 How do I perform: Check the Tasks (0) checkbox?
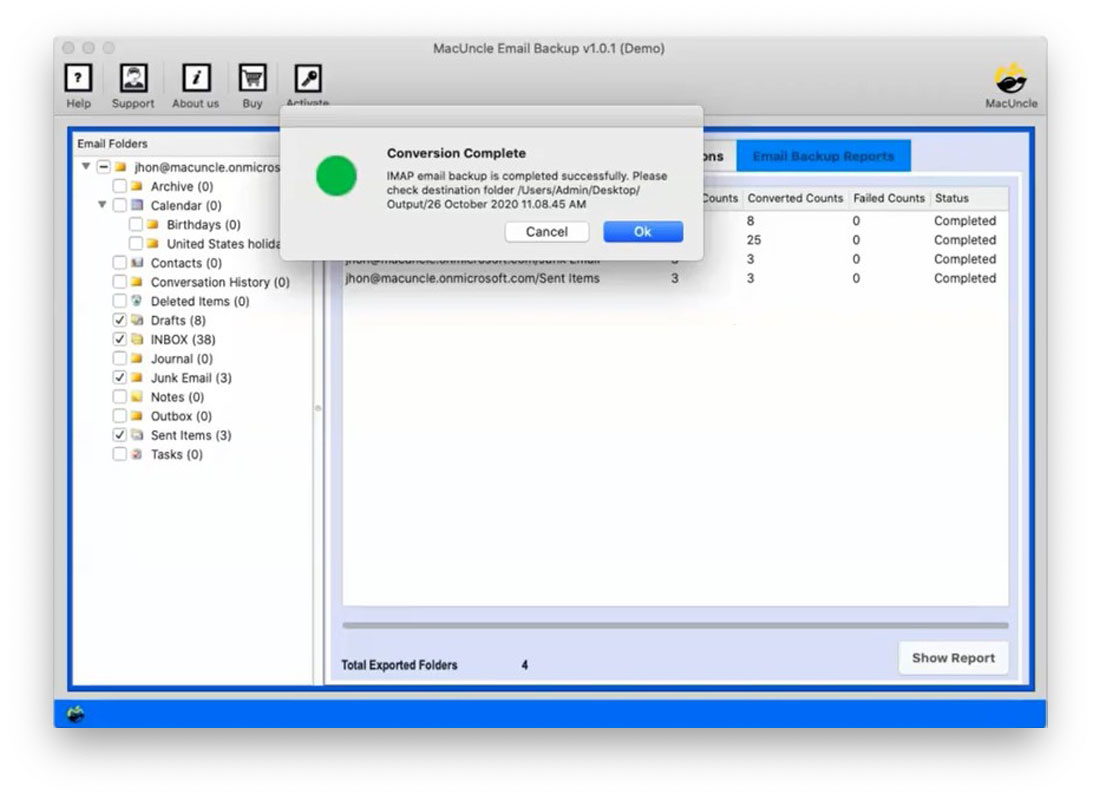point(120,454)
